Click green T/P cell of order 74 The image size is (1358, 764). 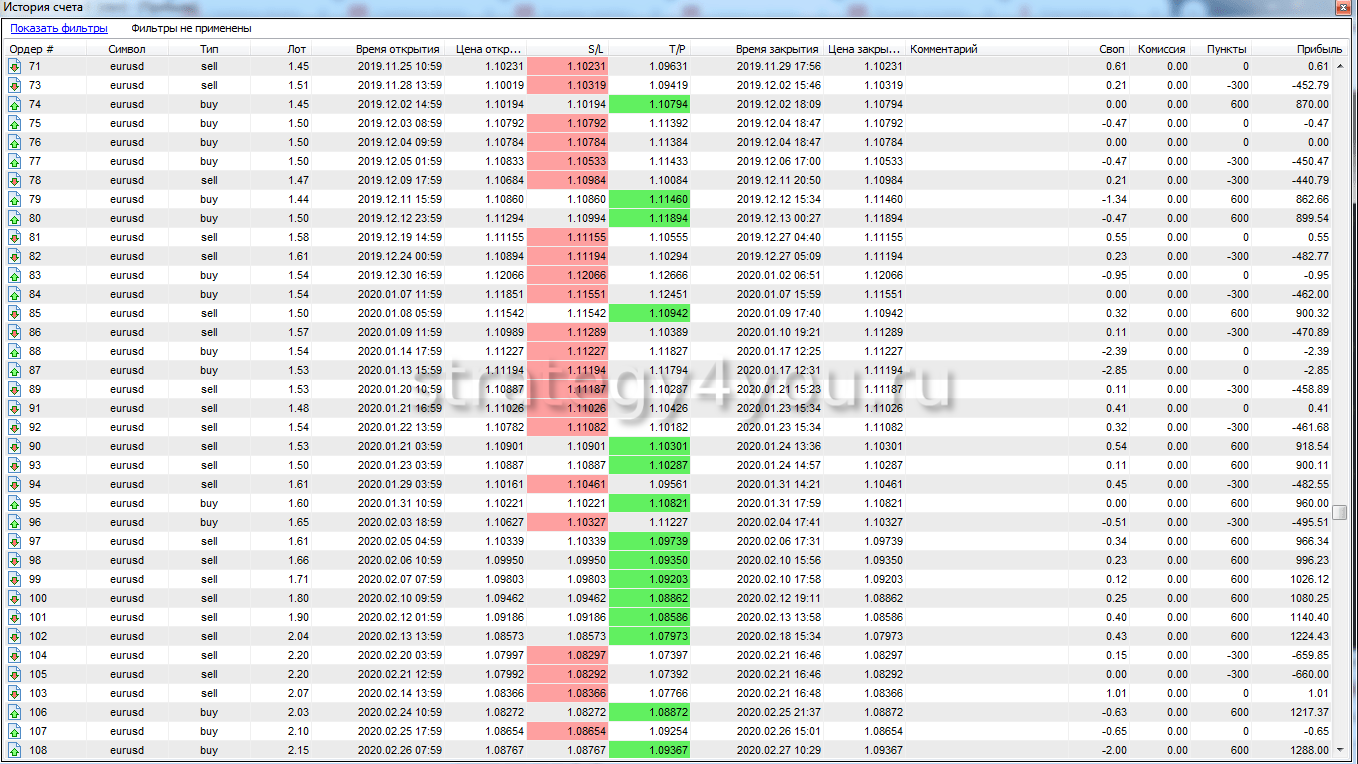(x=649, y=105)
